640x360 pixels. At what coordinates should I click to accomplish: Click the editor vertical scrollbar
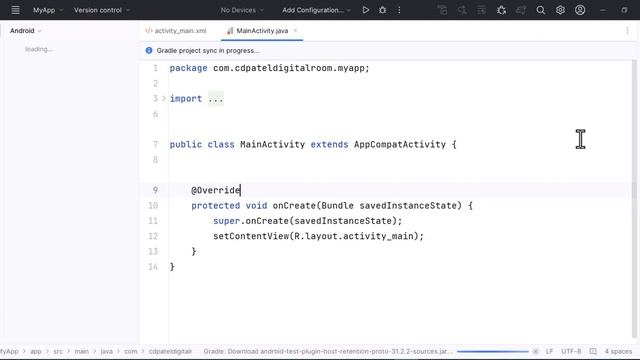pyautogui.click(x=634, y=199)
